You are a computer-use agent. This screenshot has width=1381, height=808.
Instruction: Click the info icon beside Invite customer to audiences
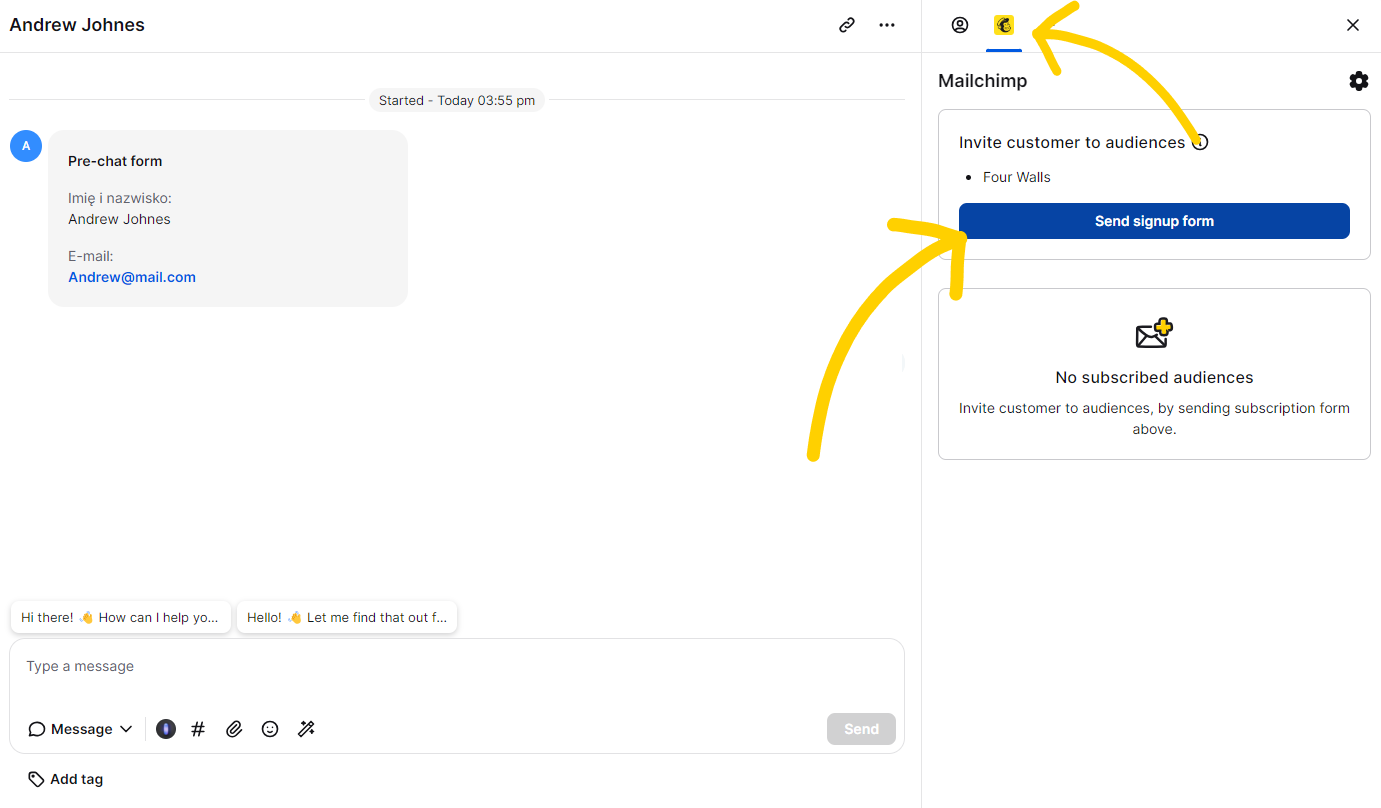[x=1201, y=142]
